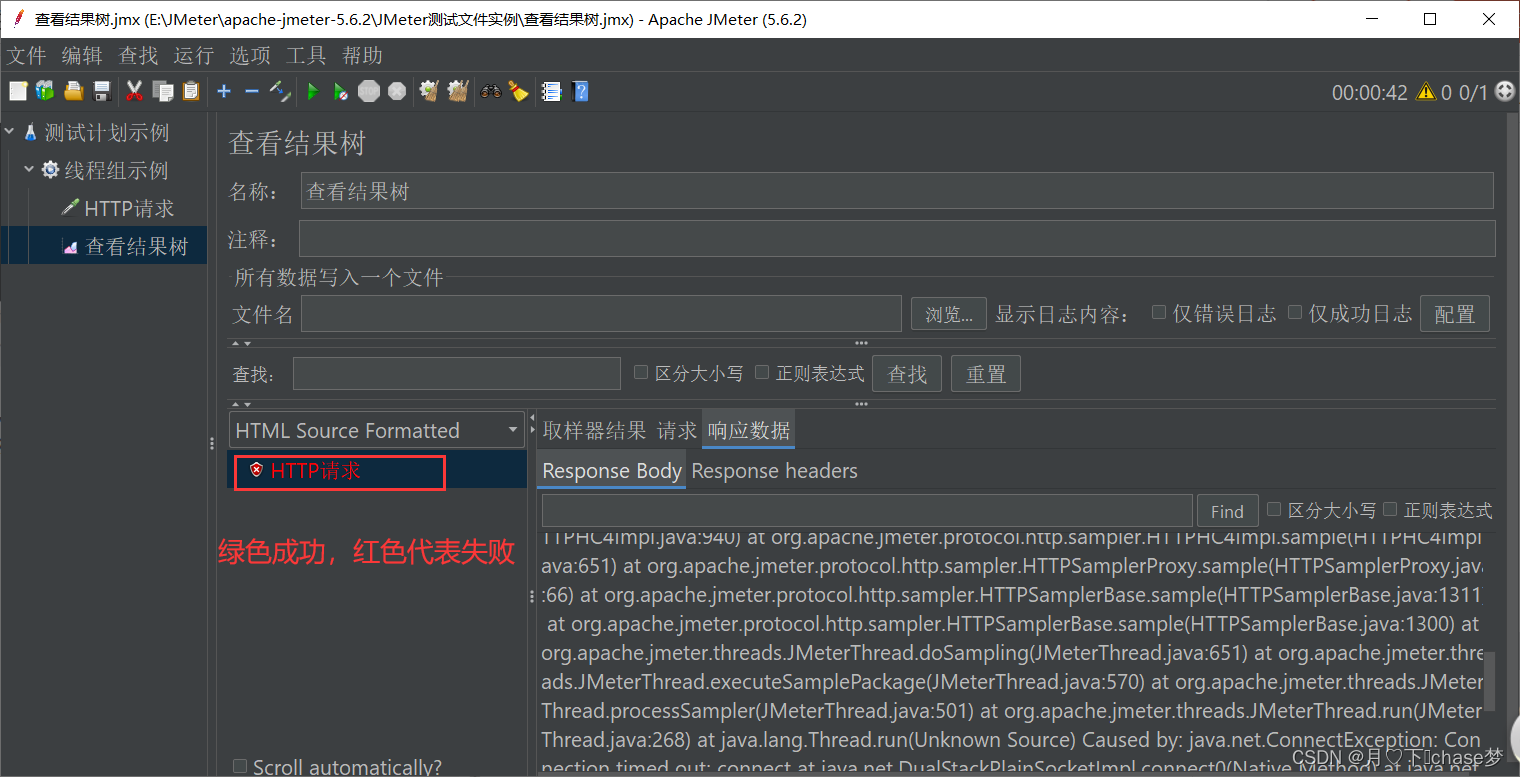
Task: Click the Help book icon
Action: tap(579, 92)
